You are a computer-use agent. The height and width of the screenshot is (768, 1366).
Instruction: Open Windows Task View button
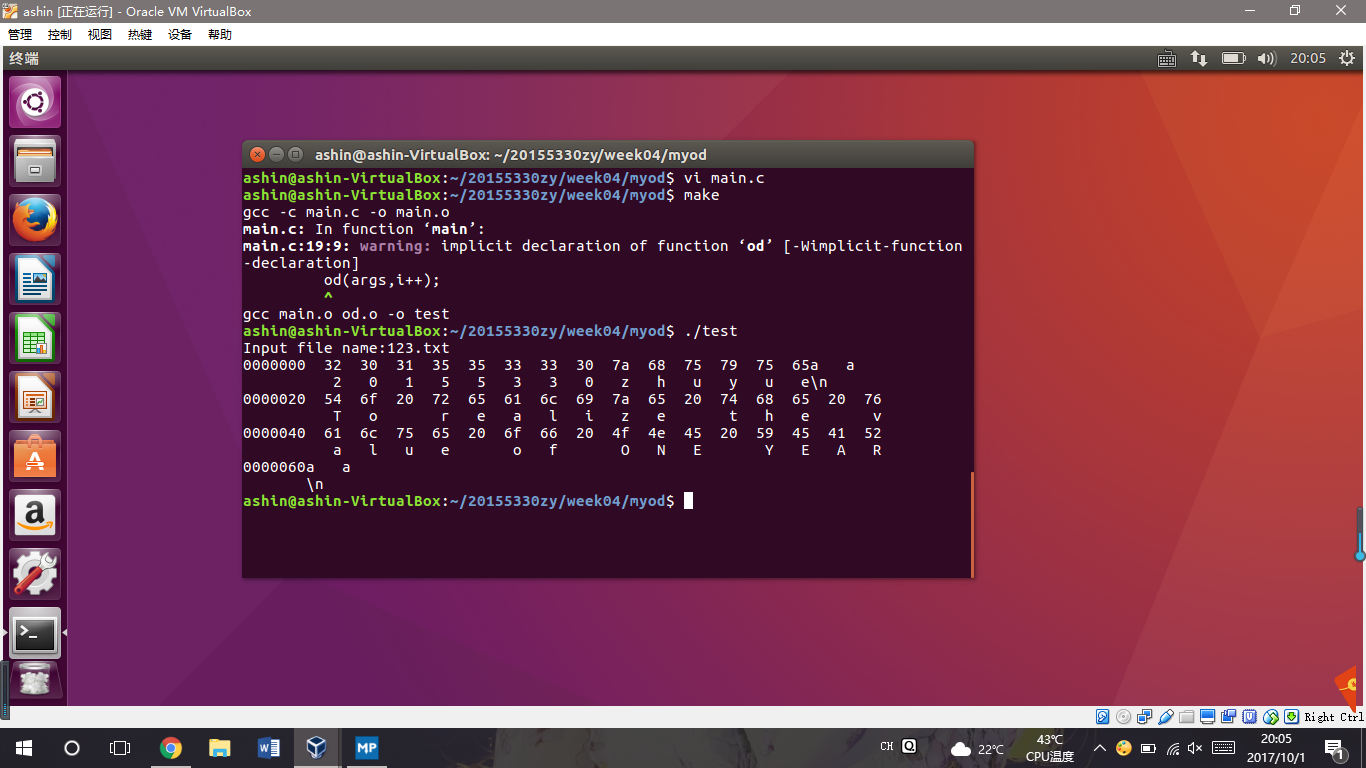[x=120, y=747]
